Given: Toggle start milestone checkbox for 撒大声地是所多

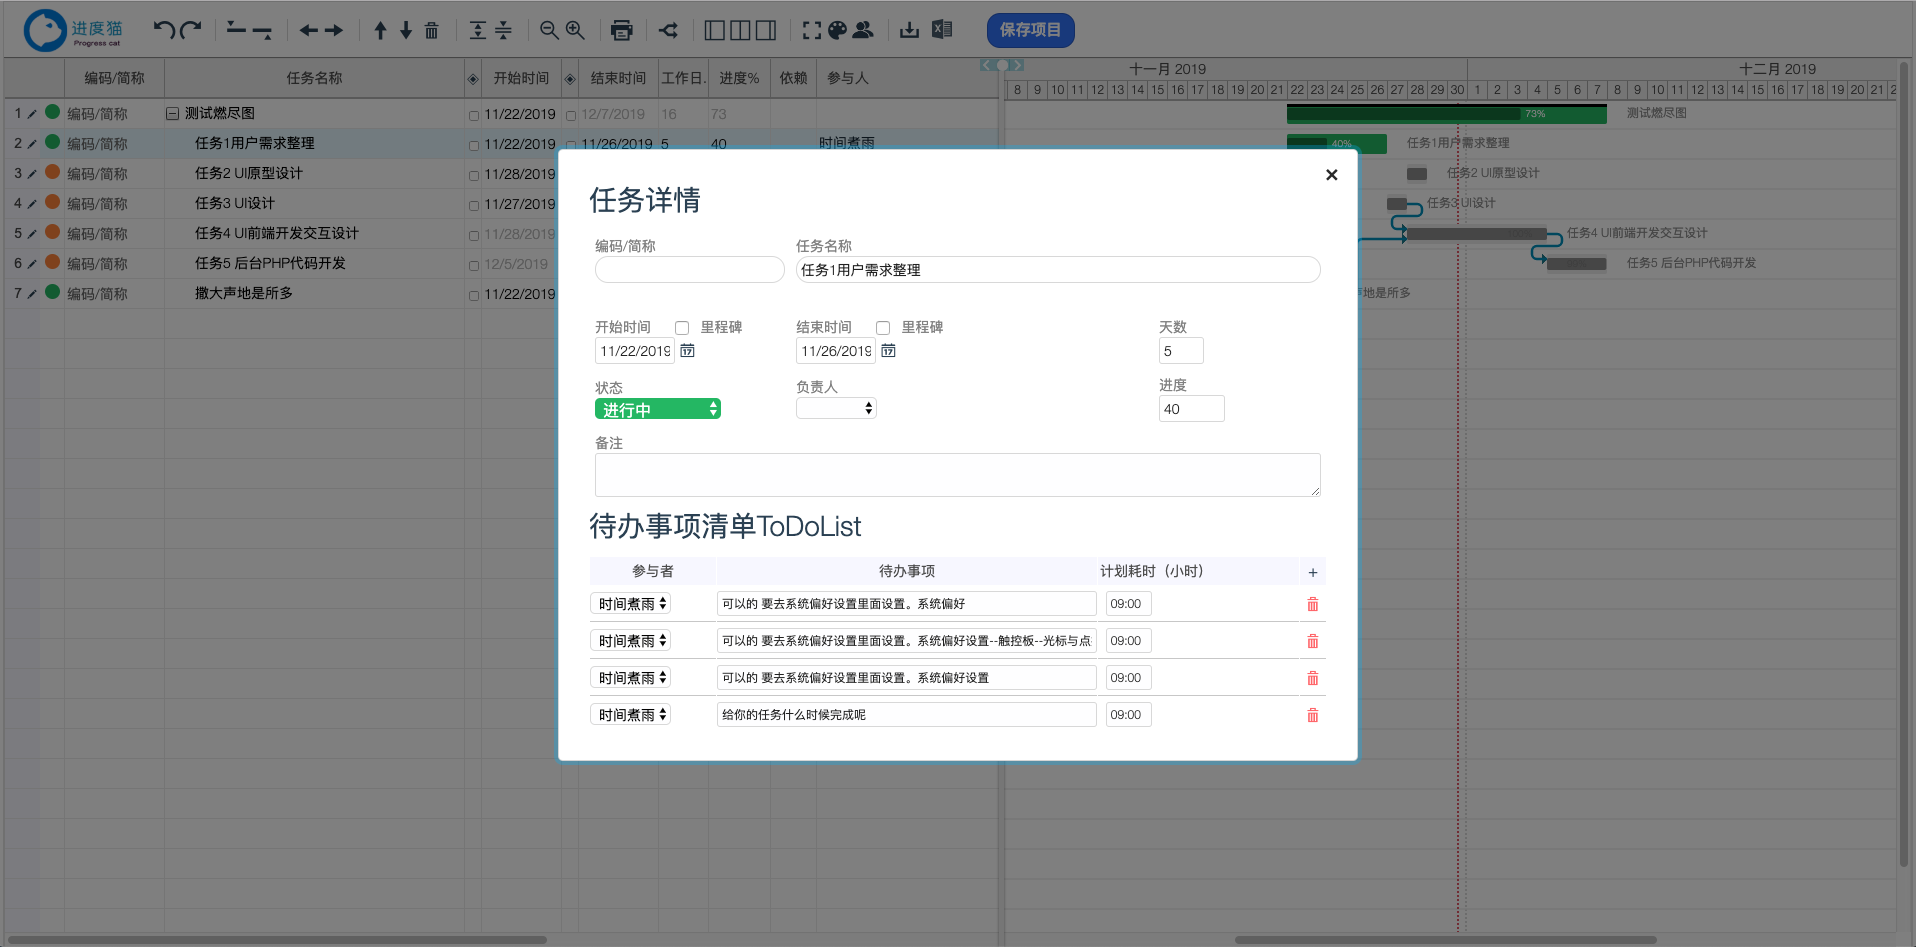Looking at the screenshot, I should (474, 296).
